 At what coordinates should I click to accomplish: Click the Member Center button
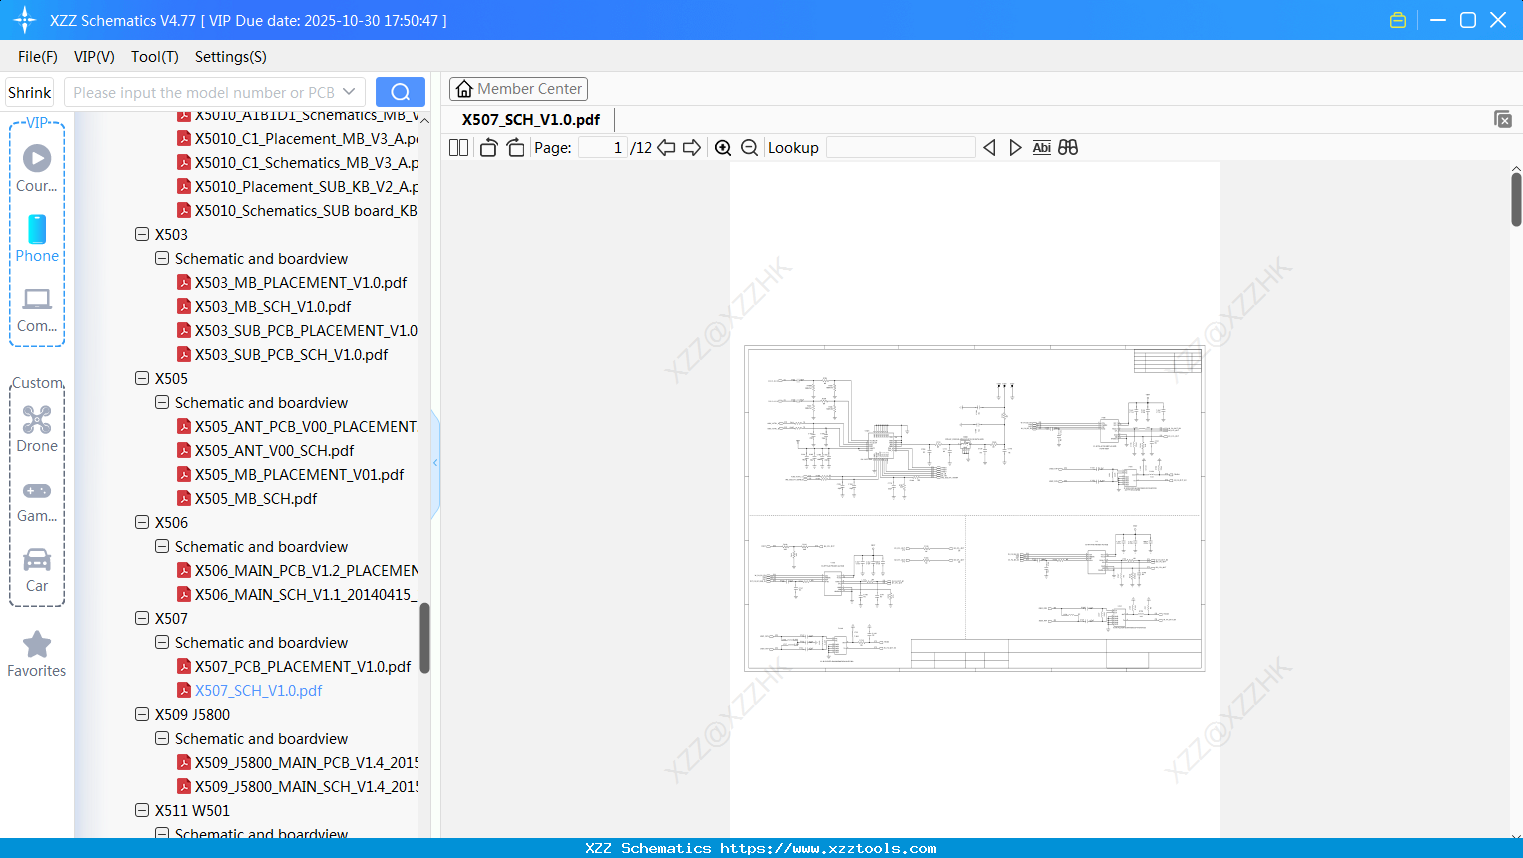[x=518, y=88]
